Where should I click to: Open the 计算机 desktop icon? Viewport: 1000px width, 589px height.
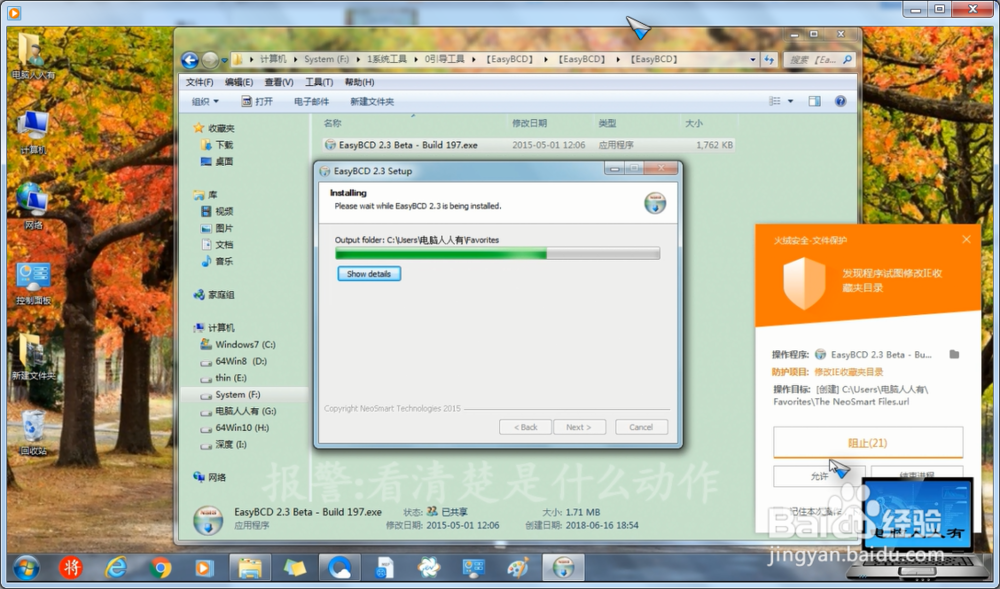coord(33,133)
